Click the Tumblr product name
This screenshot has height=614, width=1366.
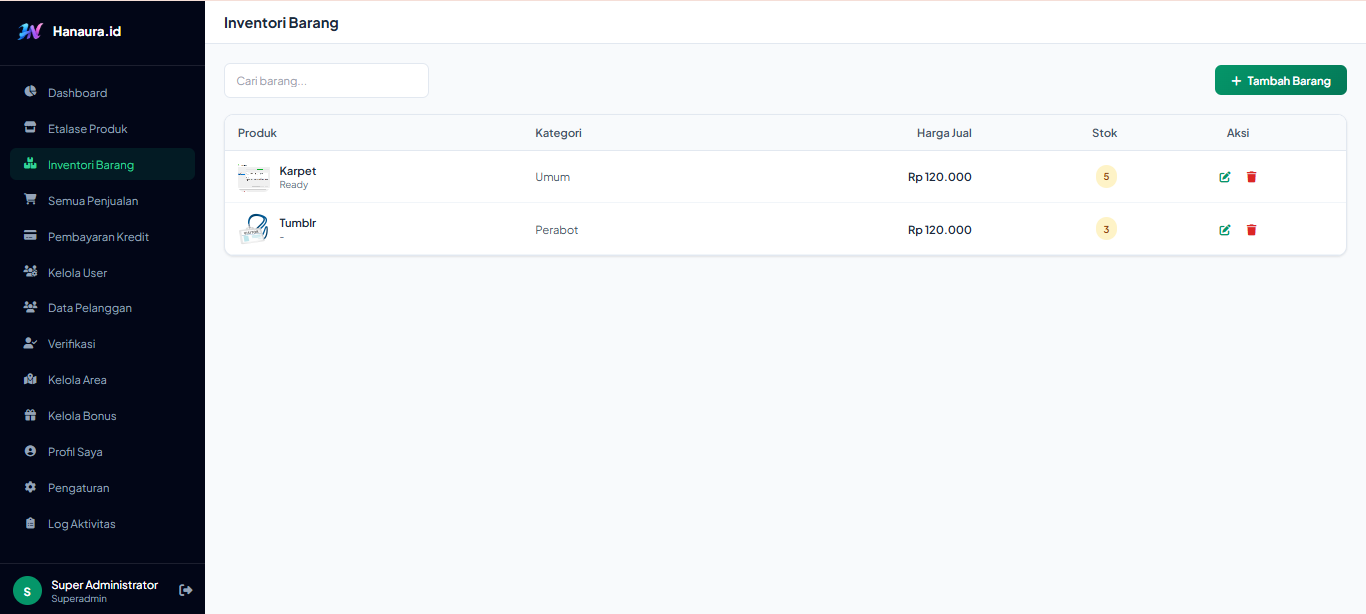(298, 223)
